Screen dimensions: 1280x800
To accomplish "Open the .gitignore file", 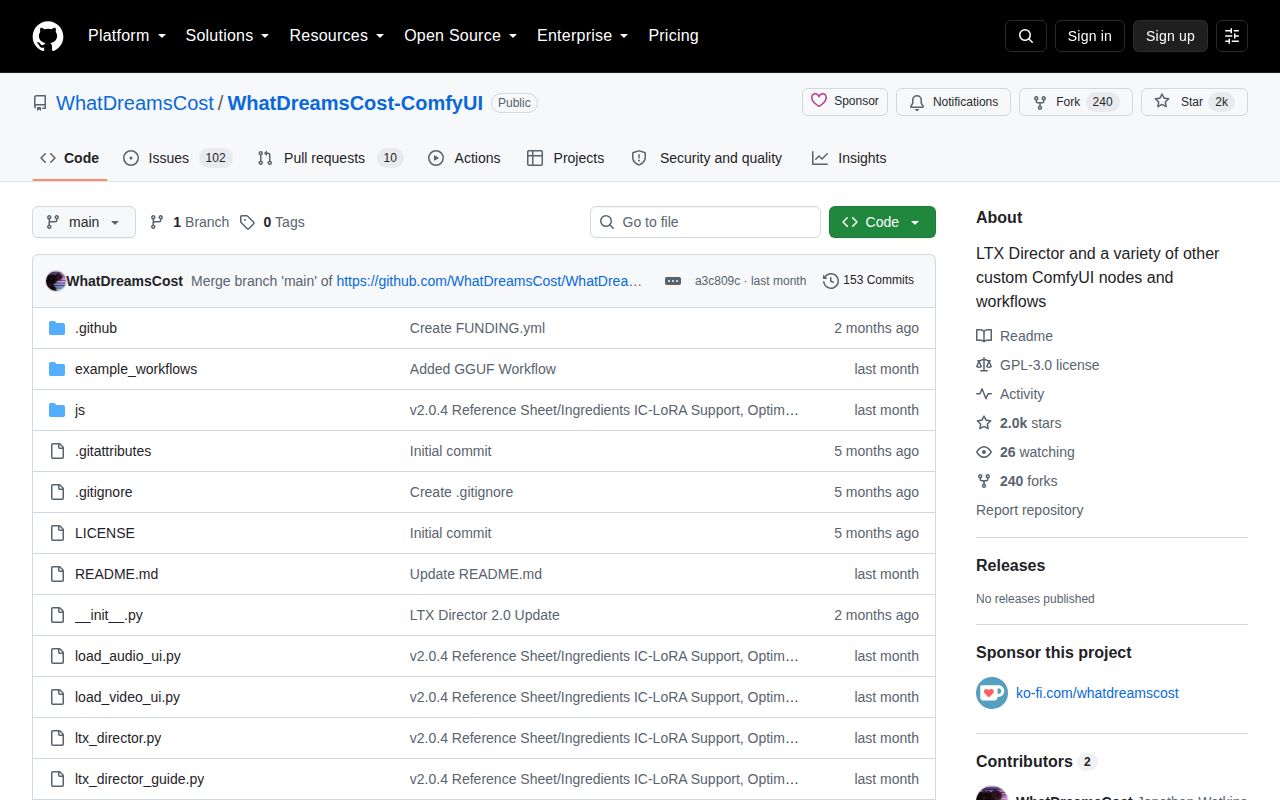I will [104, 492].
